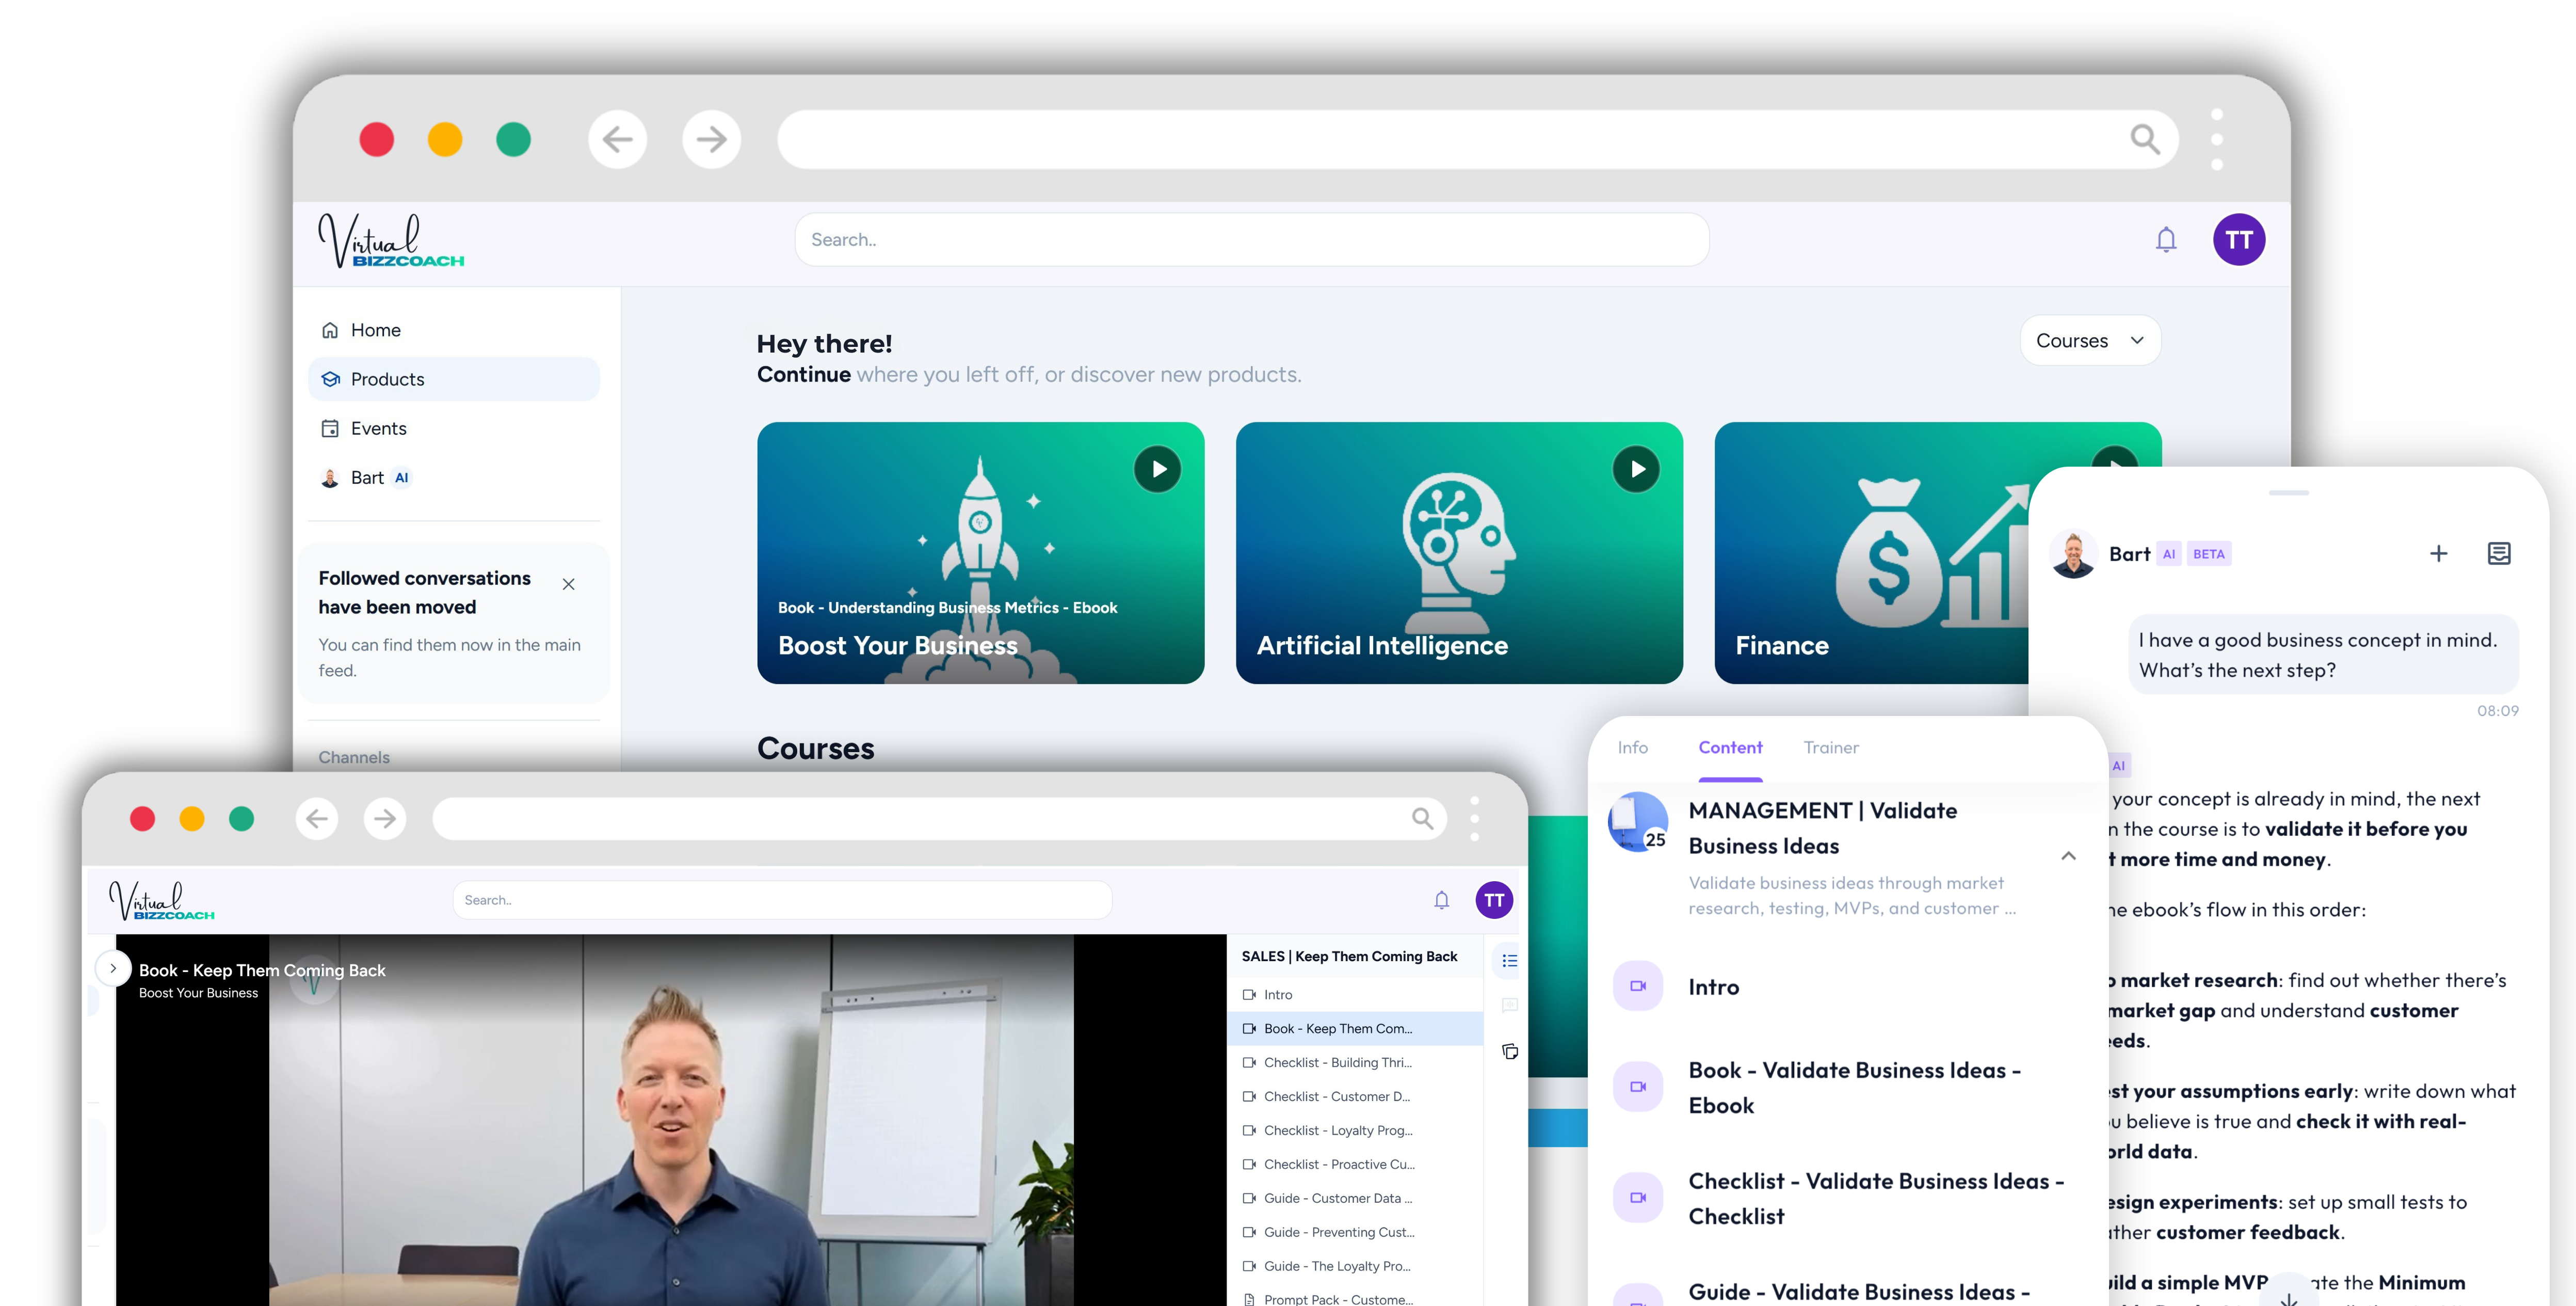Open the TT profile avatar in upper window

(x=2239, y=240)
